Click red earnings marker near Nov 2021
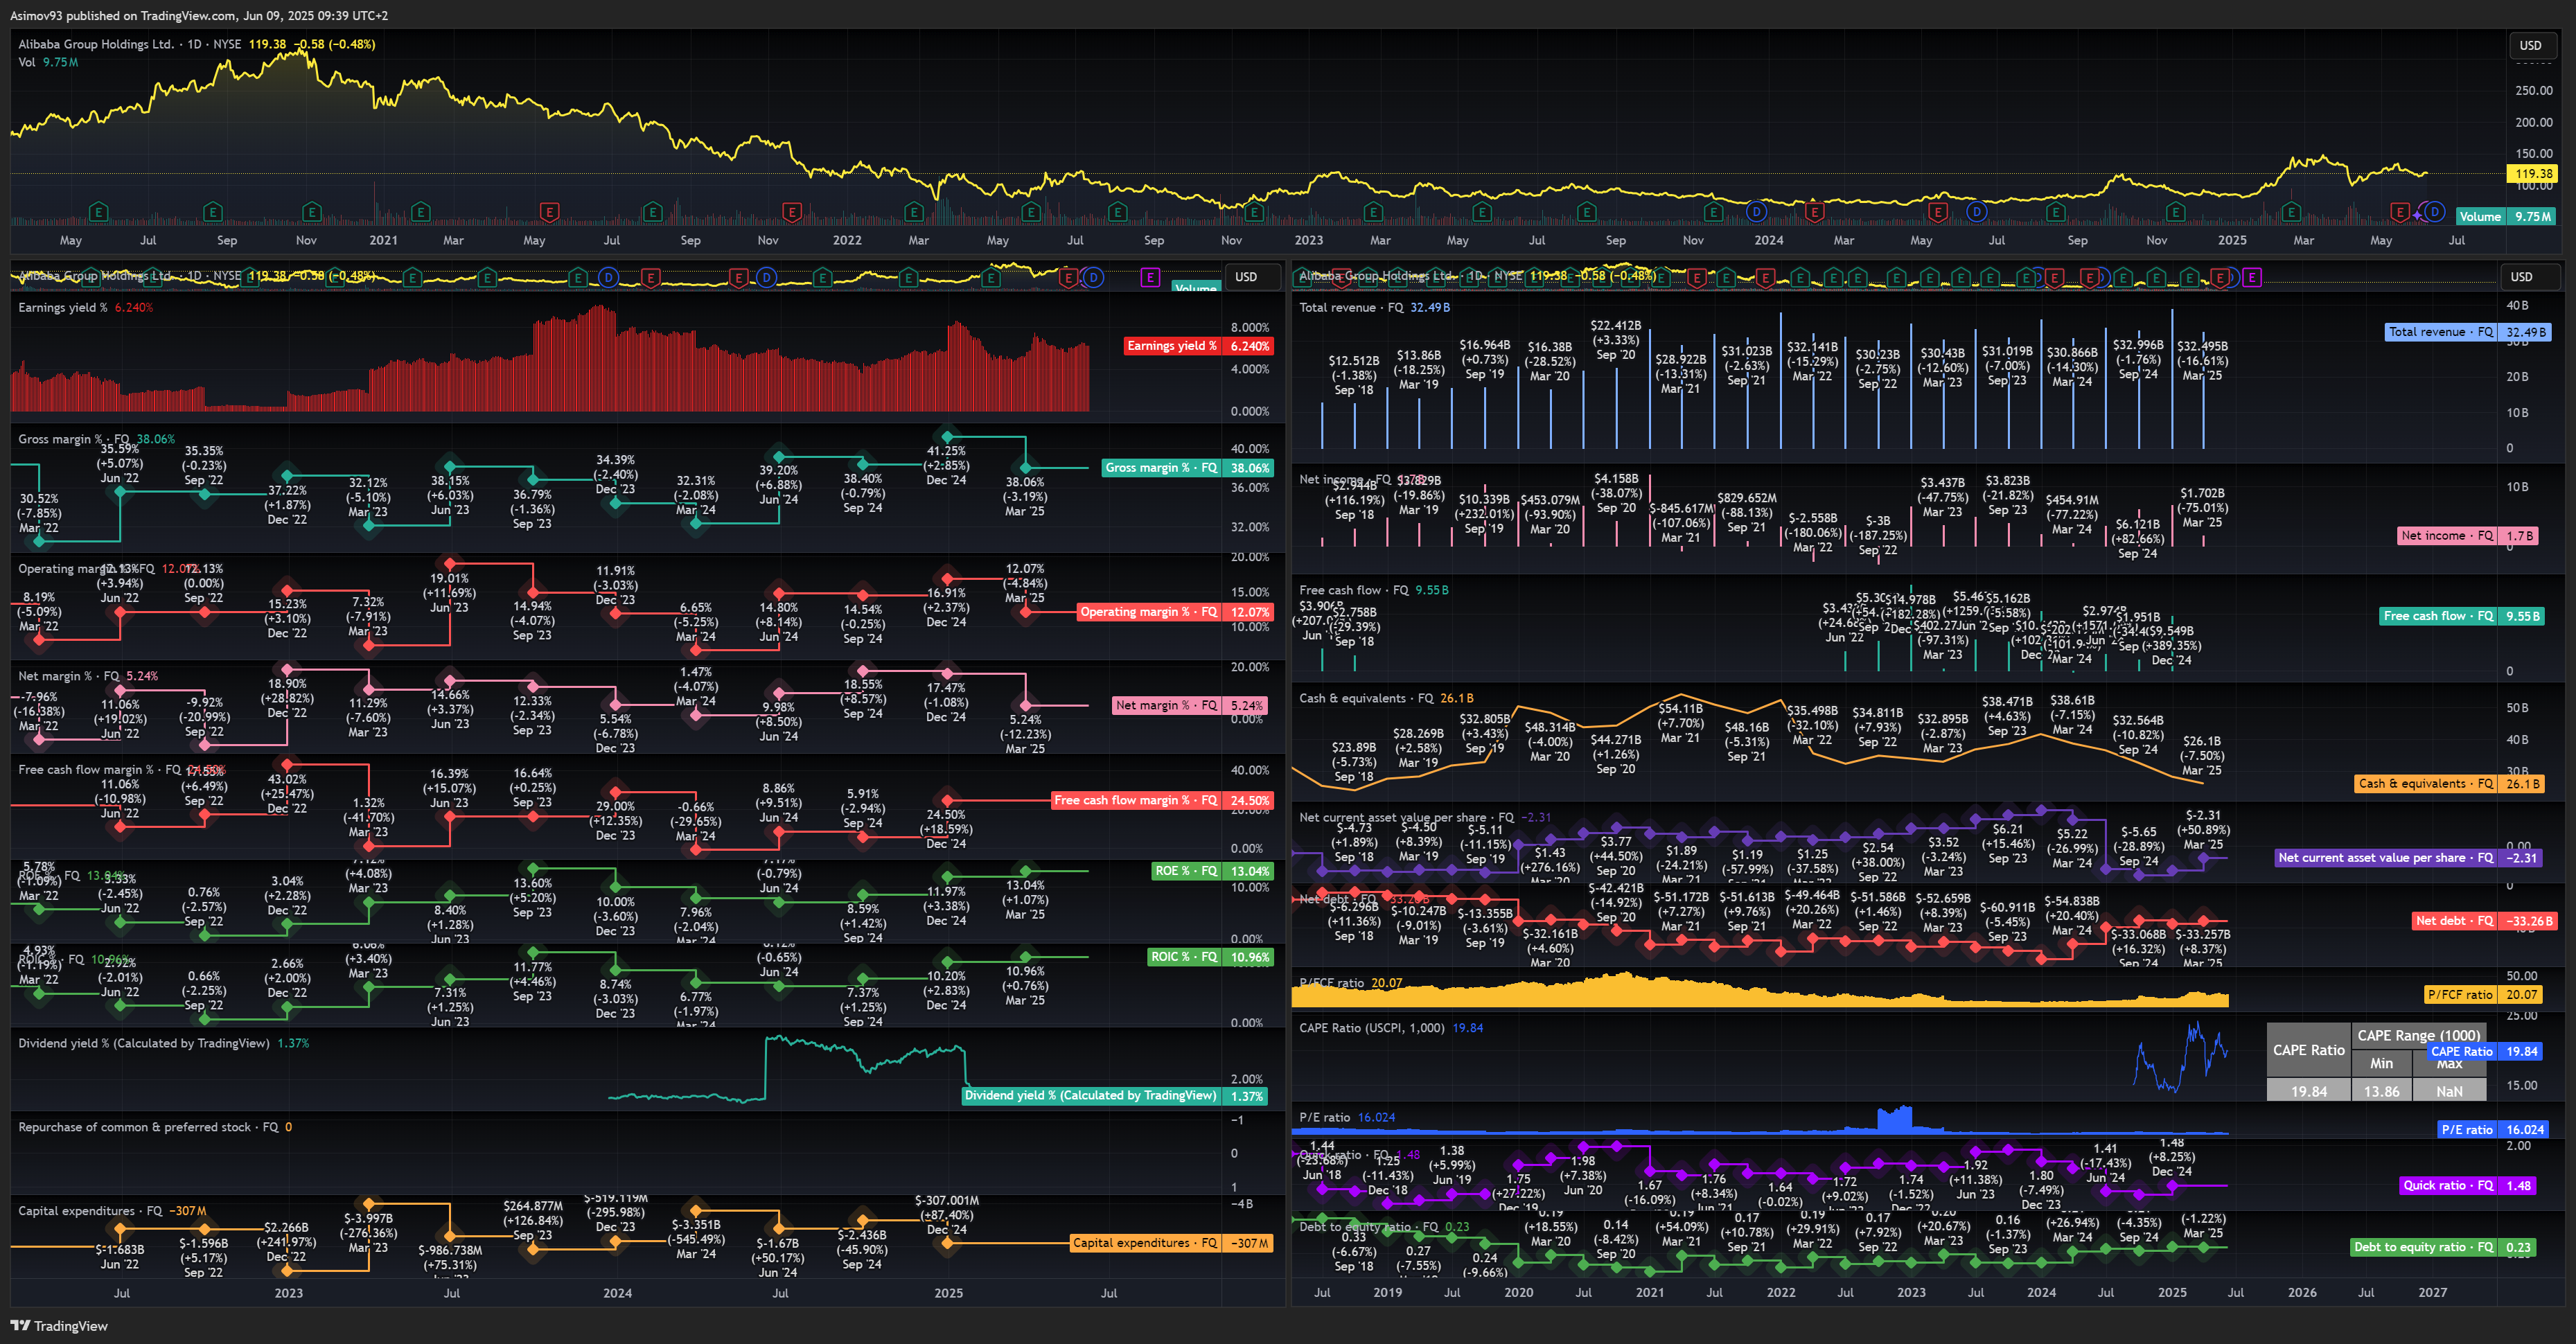 792,212
